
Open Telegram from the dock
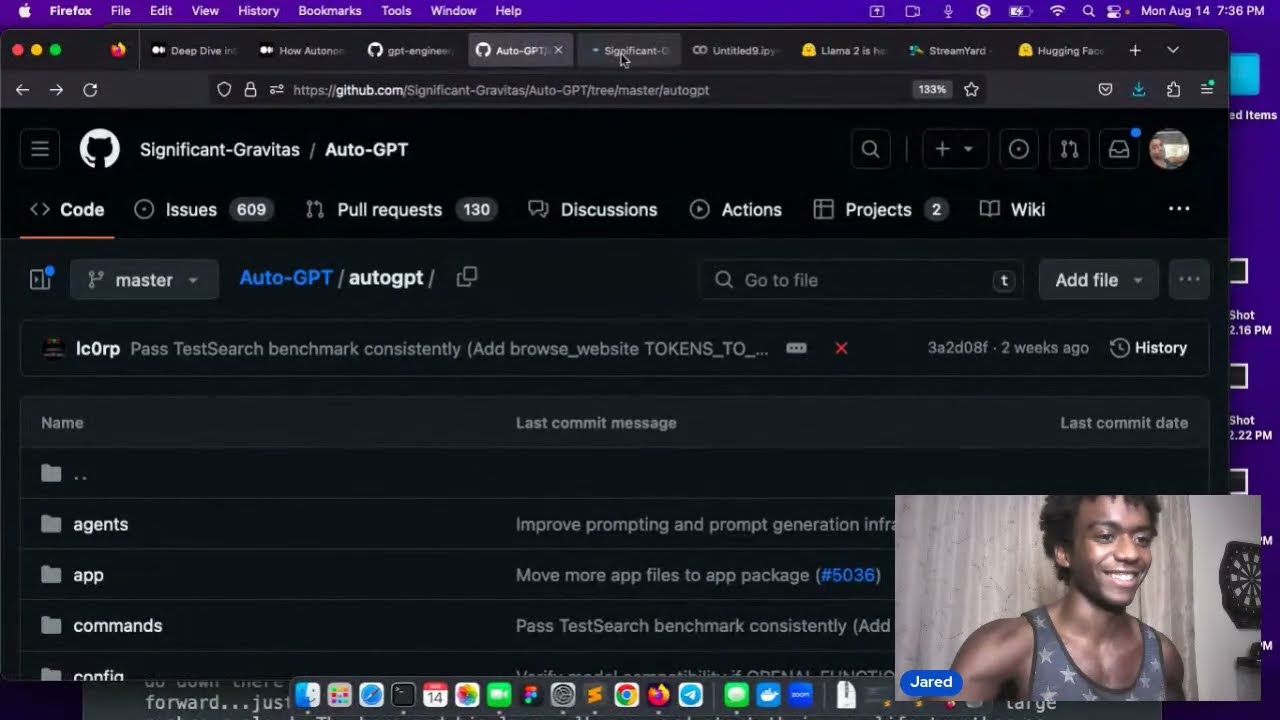(690, 694)
